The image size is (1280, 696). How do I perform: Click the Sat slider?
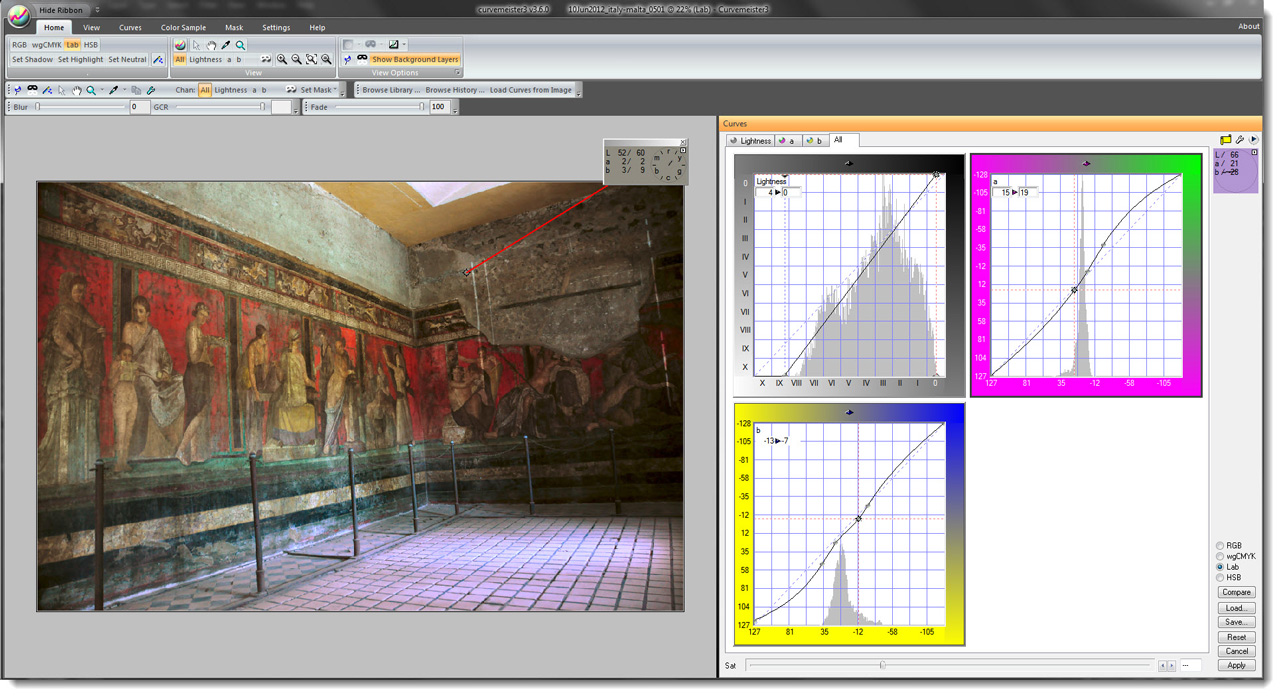(948, 665)
